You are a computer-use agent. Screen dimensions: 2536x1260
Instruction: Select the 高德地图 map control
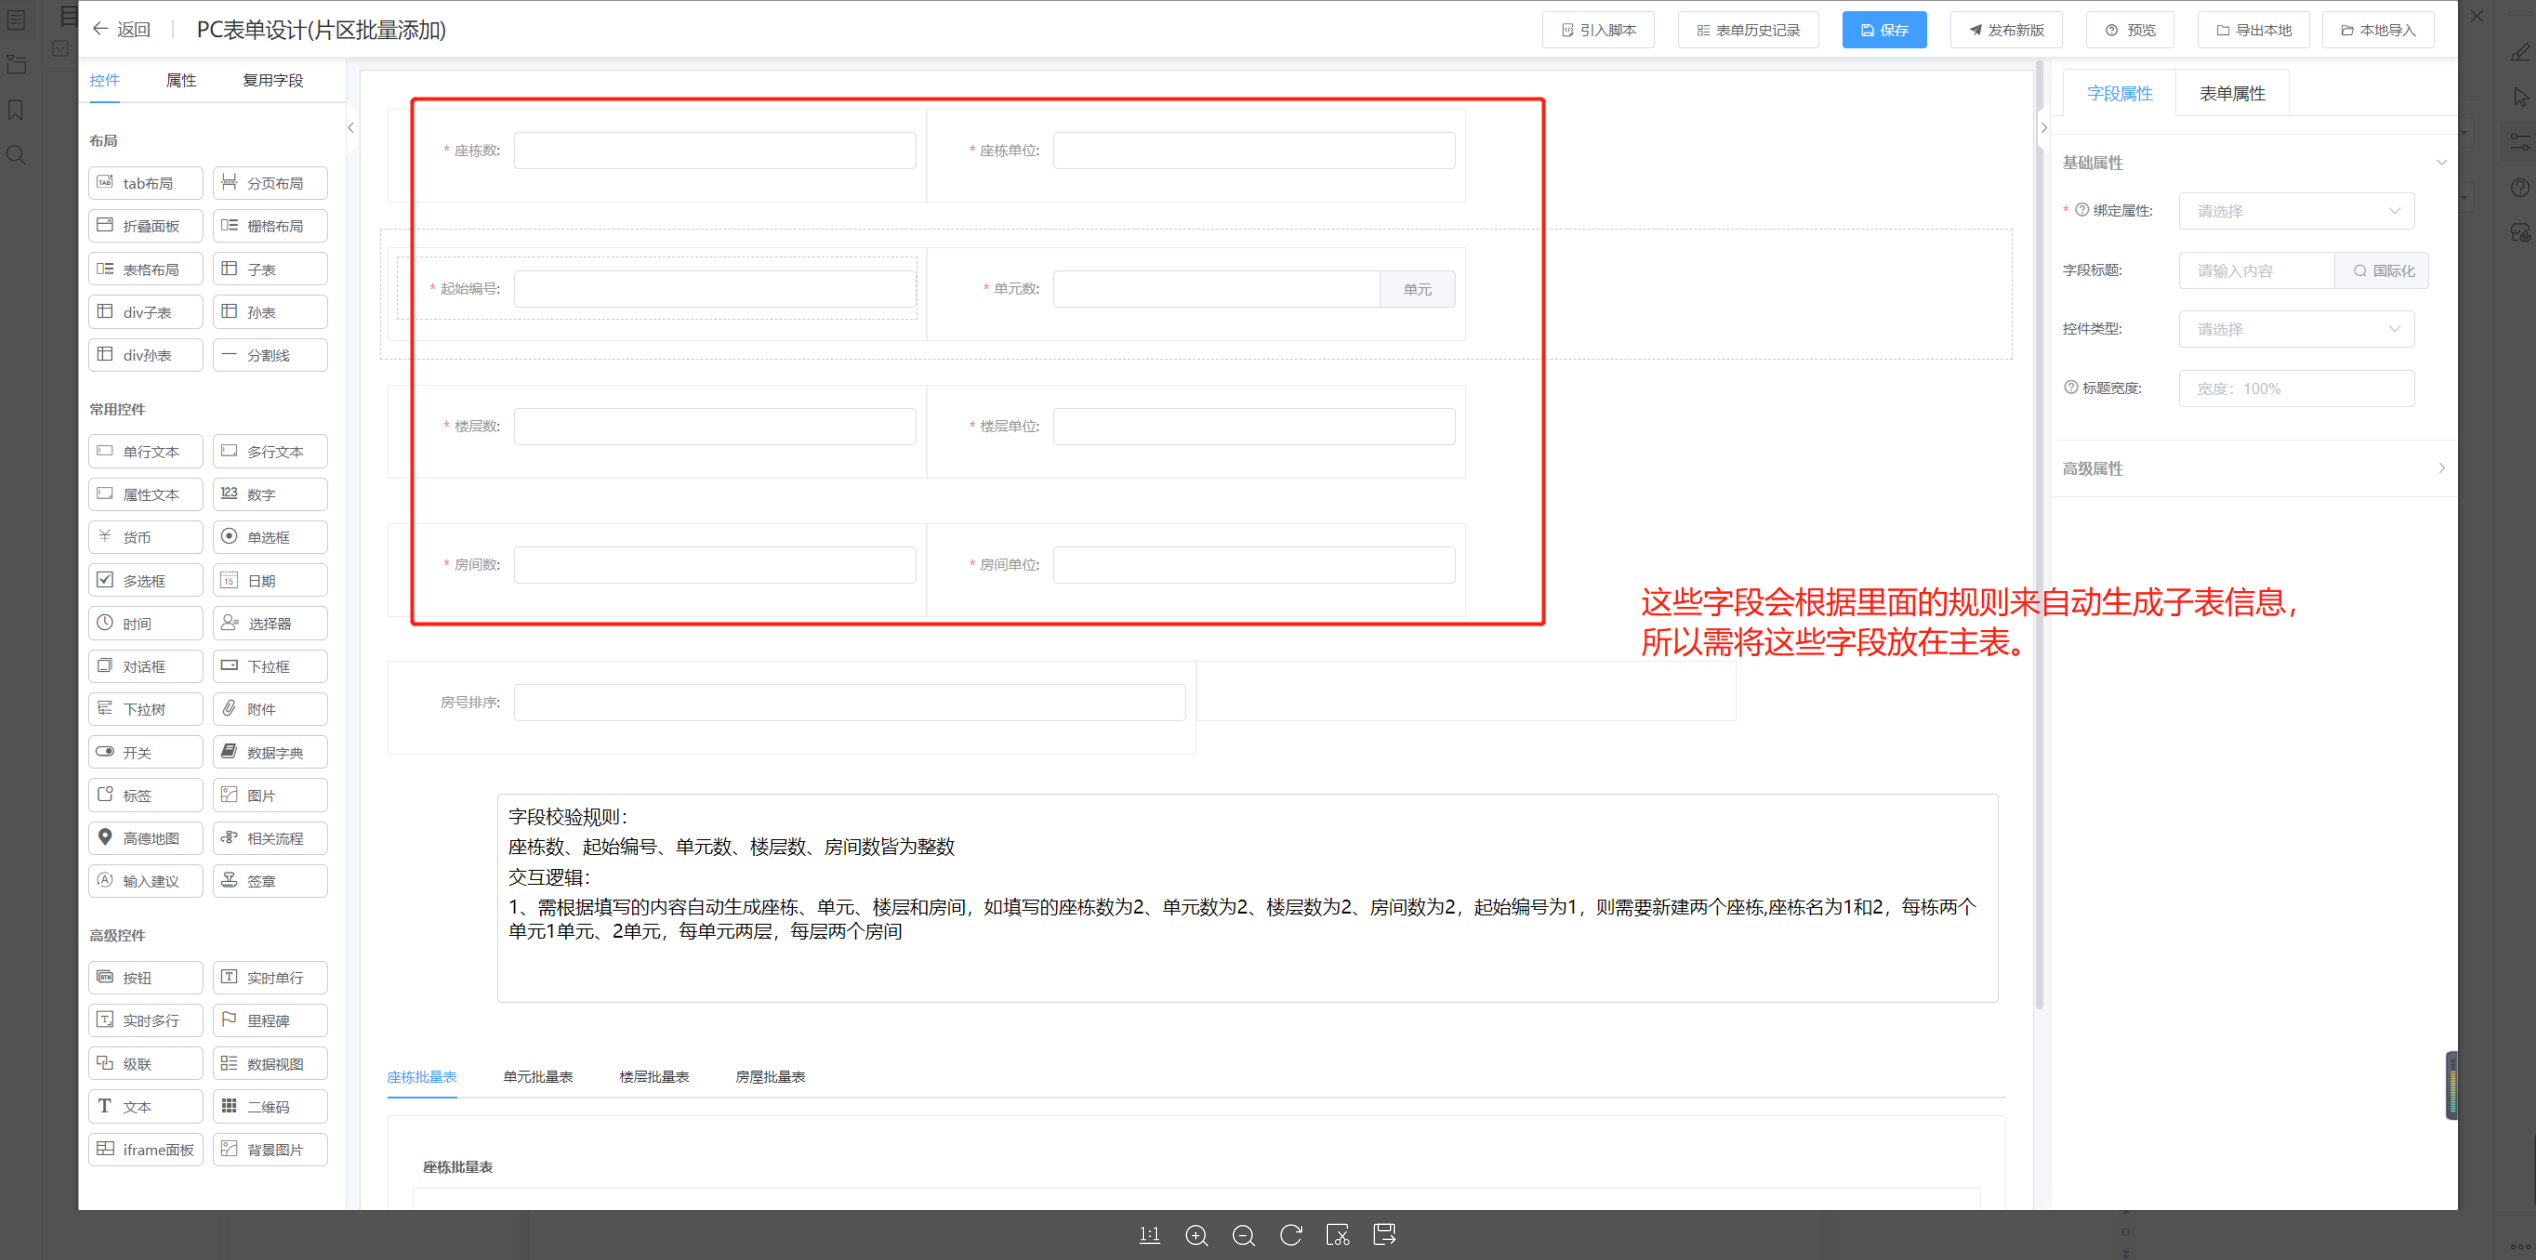pos(146,838)
